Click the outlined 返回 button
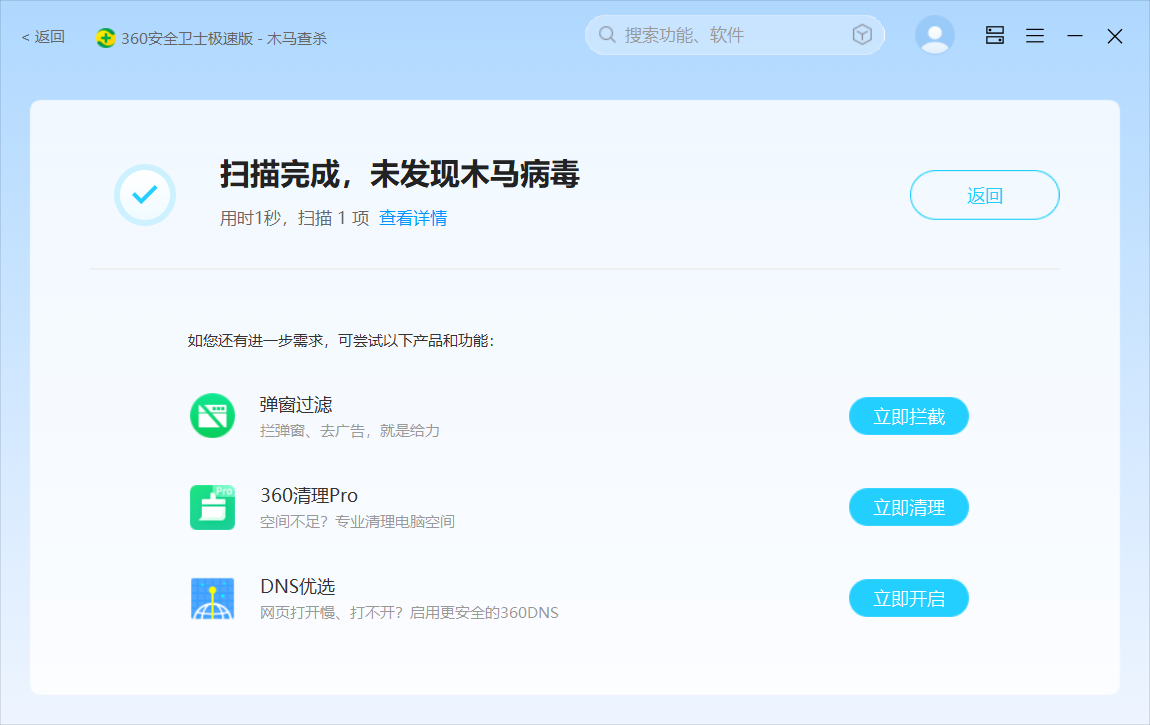This screenshot has width=1150, height=725. coord(984,195)
